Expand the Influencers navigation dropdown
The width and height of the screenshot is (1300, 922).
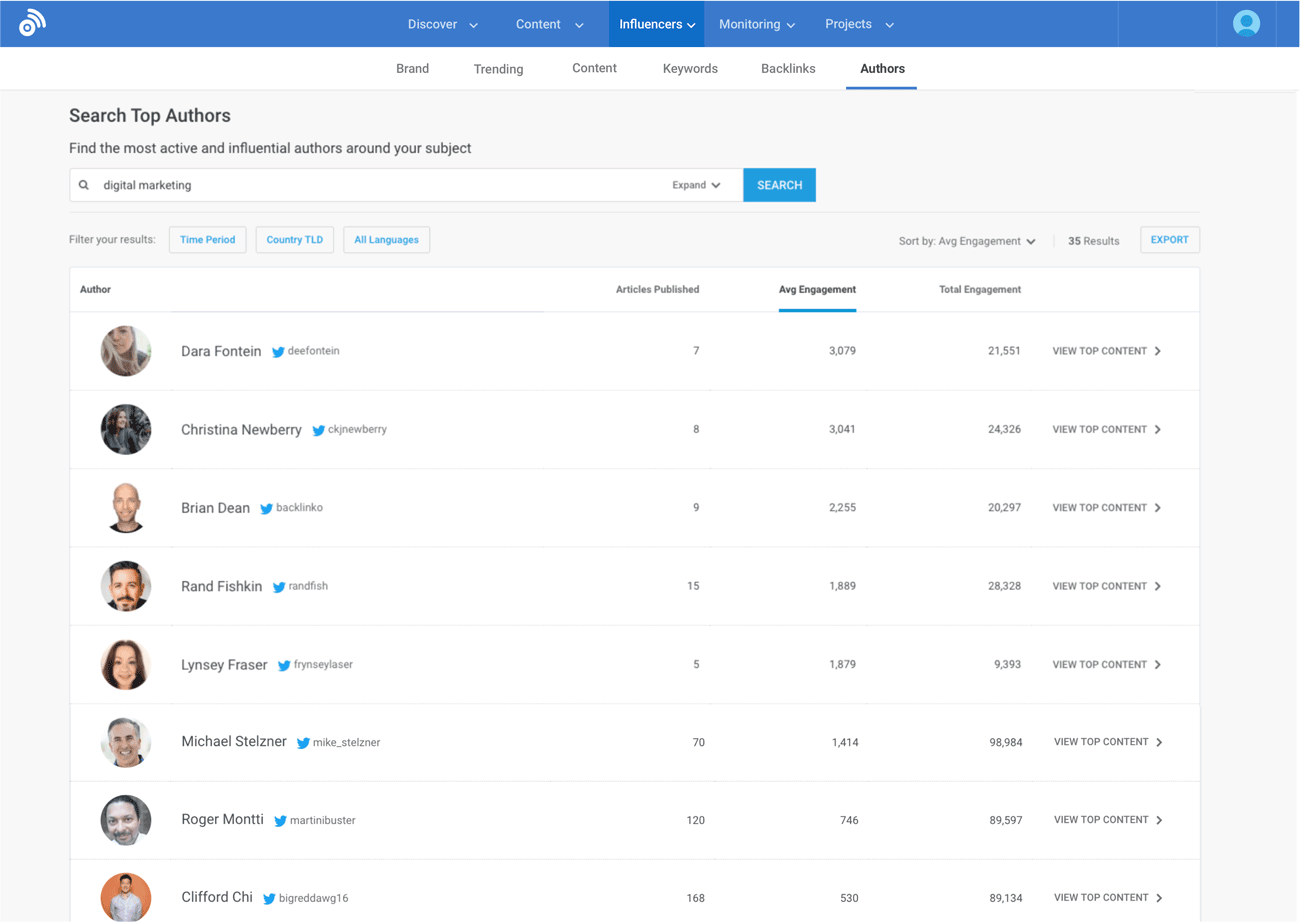point(656,22)
